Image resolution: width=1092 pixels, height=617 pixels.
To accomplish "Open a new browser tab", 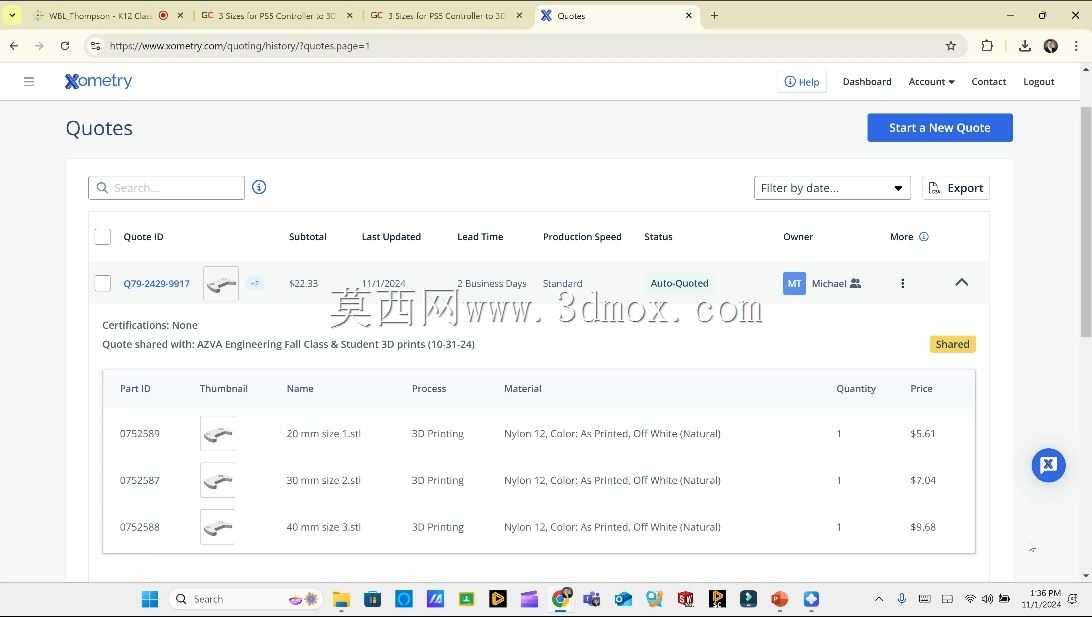I will (714, 15).
